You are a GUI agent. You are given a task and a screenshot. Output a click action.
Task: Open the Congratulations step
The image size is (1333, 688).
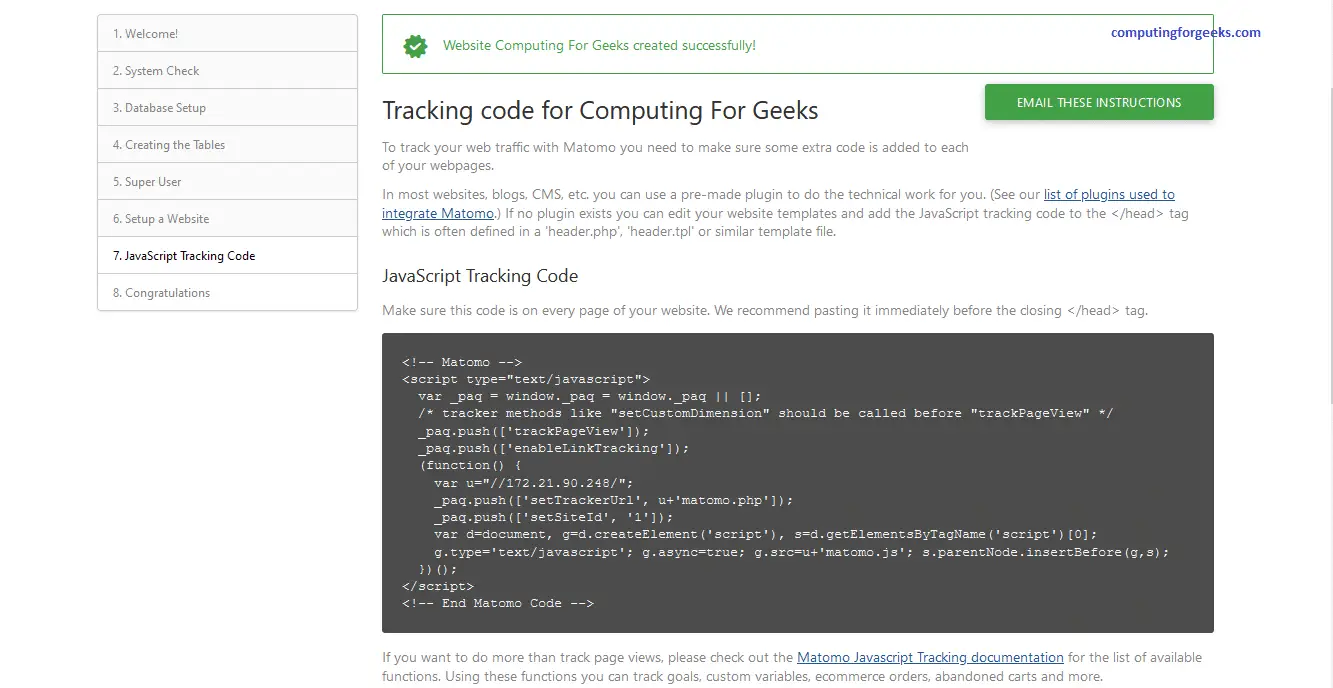coord(162,292)
